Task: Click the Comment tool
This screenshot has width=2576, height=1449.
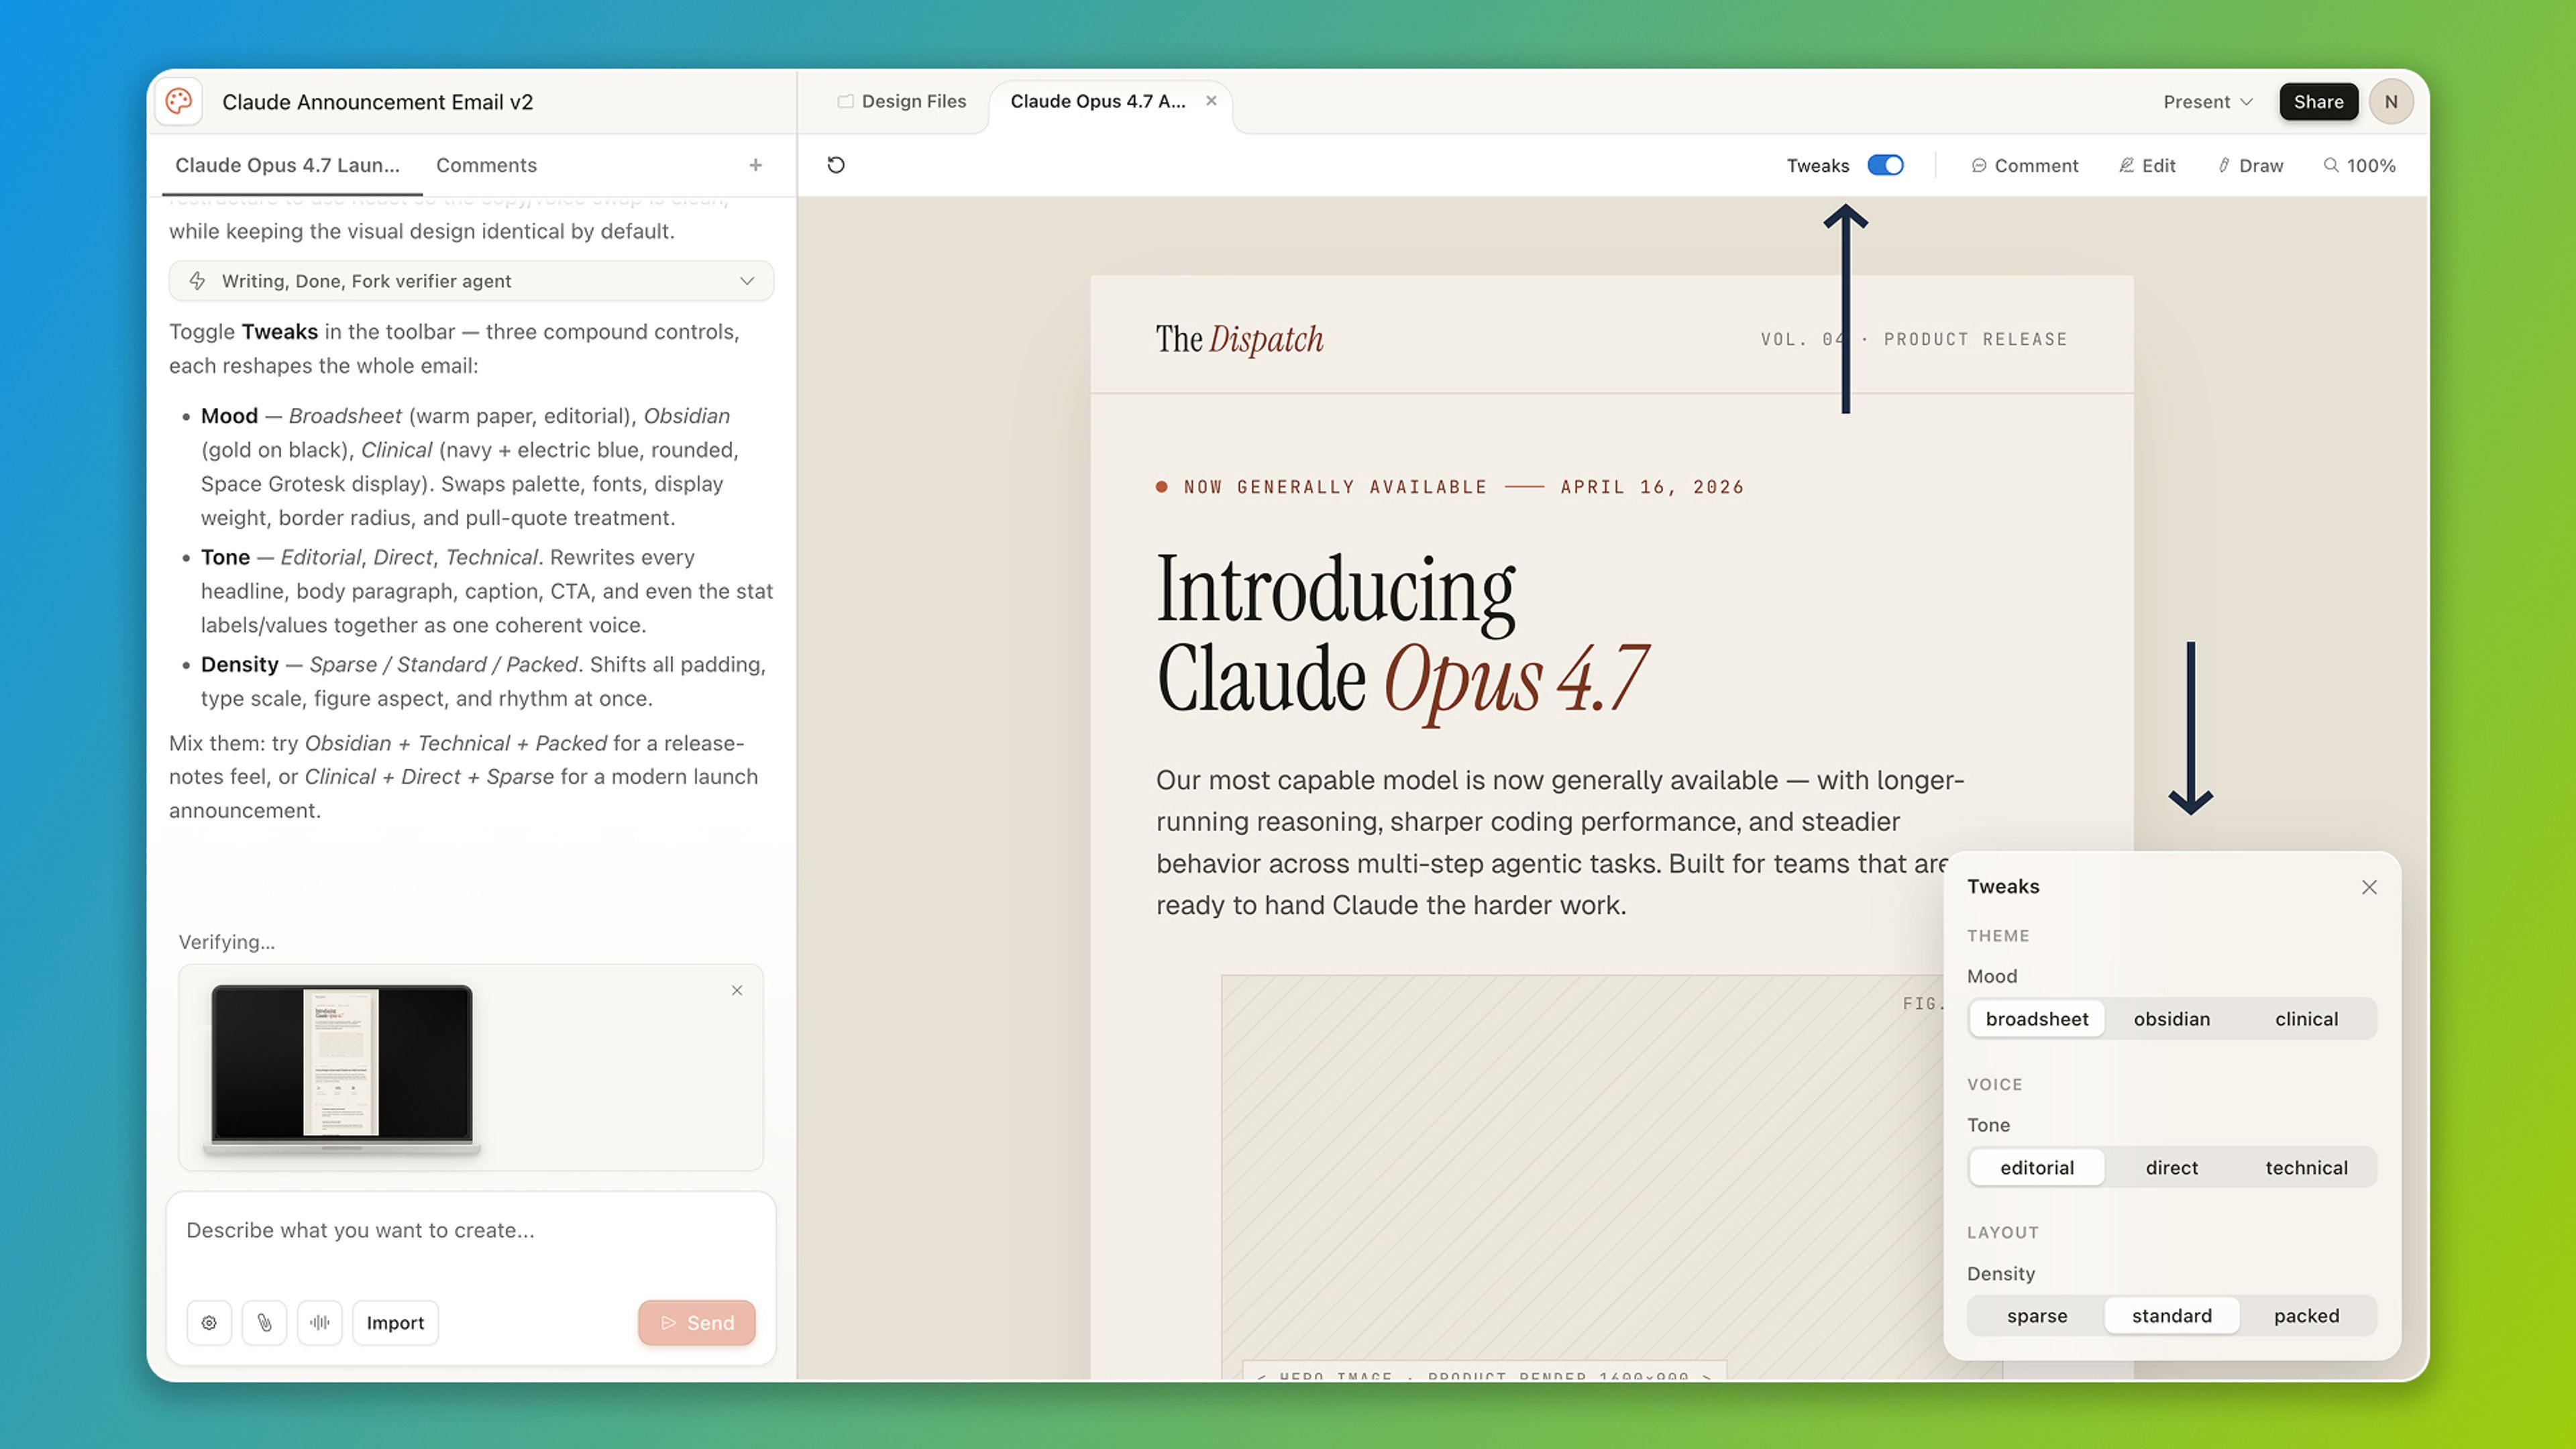Action: [2024, 166]
